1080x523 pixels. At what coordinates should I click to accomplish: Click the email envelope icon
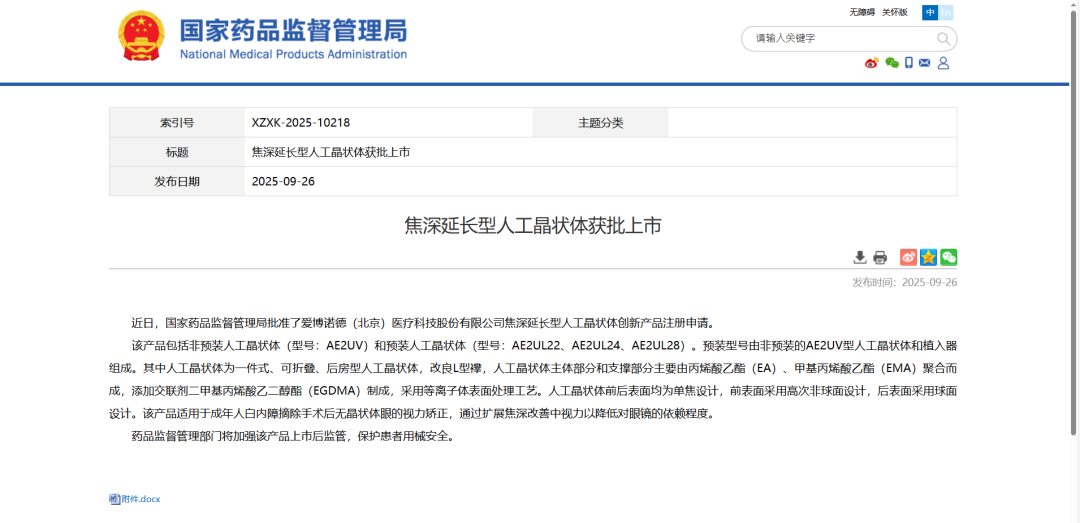(x=925, y=63)
